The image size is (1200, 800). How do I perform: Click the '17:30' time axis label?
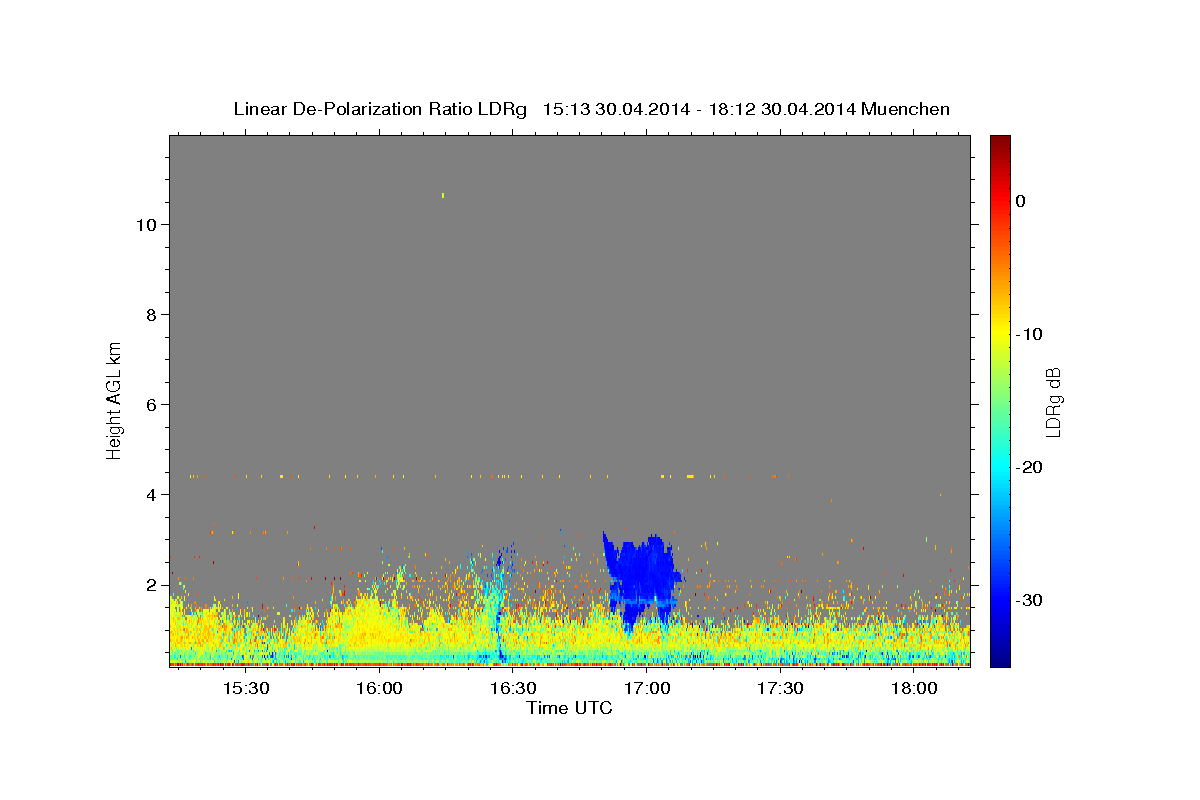pyautogui.click(x=781, y=688)
